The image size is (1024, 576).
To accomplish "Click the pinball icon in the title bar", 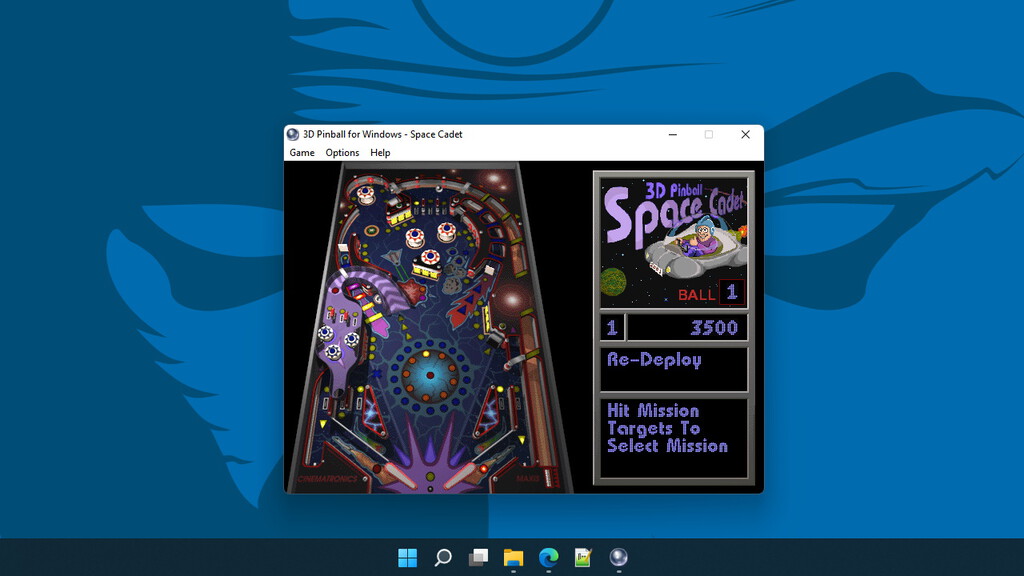I will click(293, 134).
